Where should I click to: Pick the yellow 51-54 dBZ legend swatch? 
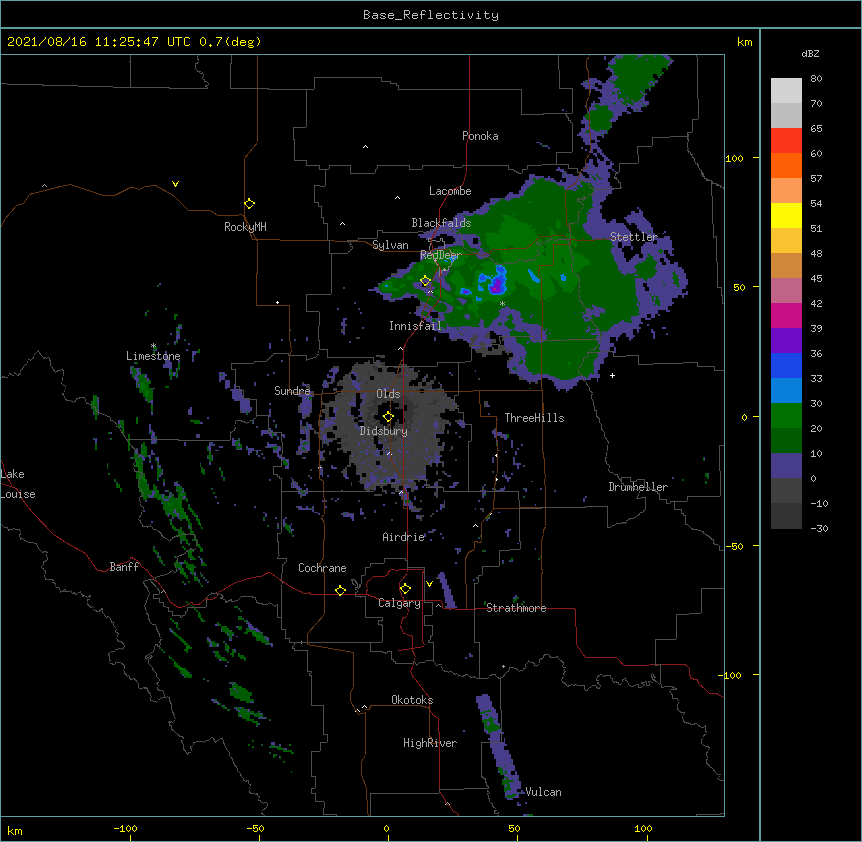click(786, 215)
